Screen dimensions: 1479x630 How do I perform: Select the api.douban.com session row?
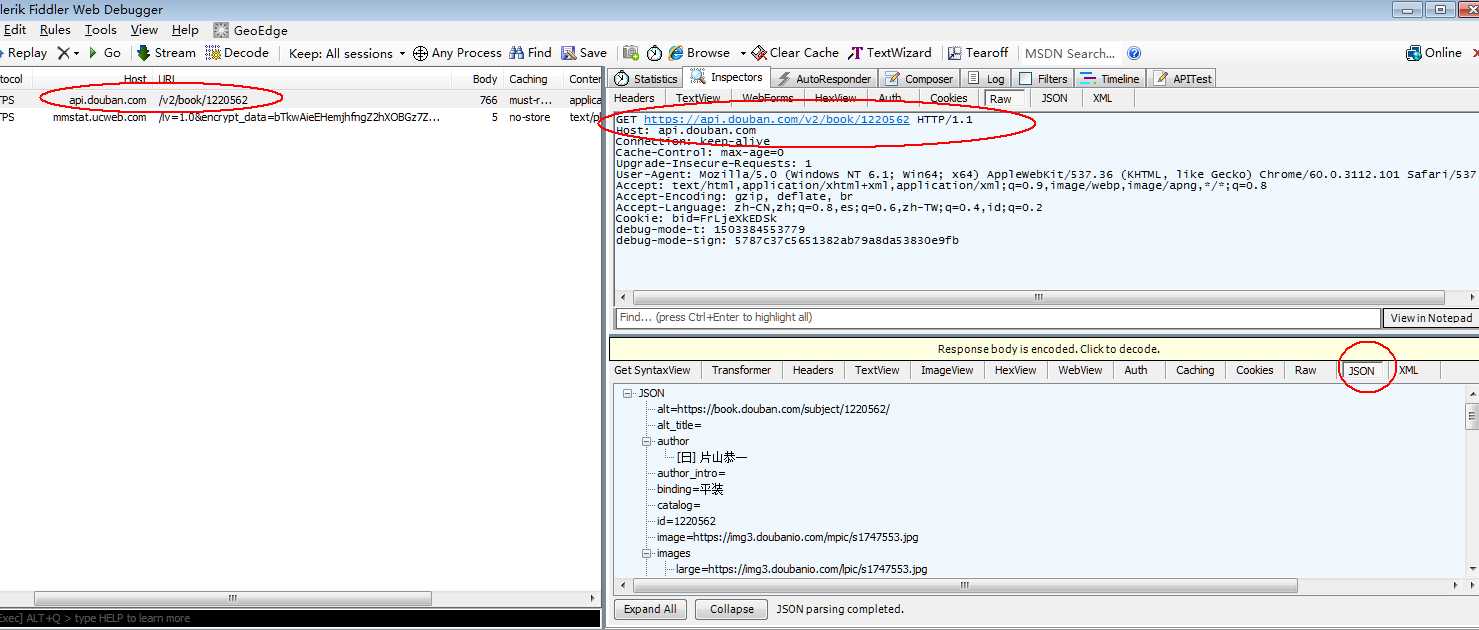click(x=300, y=100)
